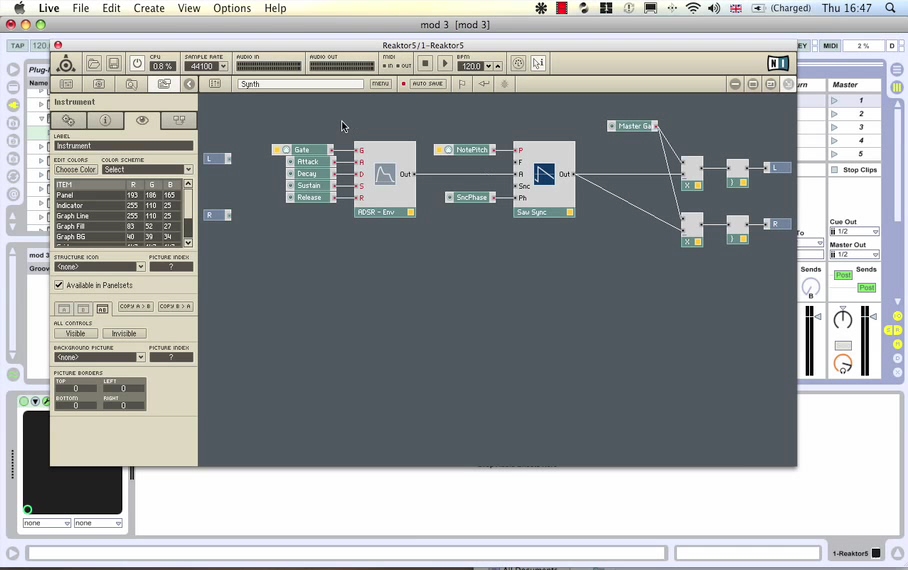Image resolution: width=908 pixels, height=570 pixels.
Task: Check the Stop Clips box in Live
Action: point(834,170)
